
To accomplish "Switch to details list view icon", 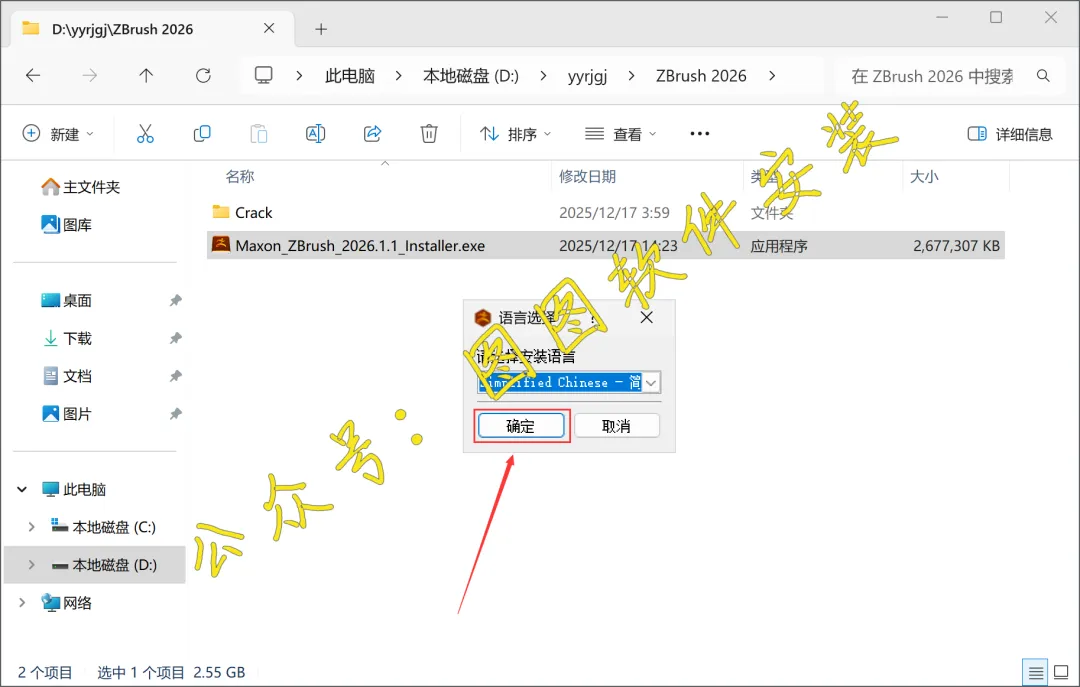I will coord(1035,673).
